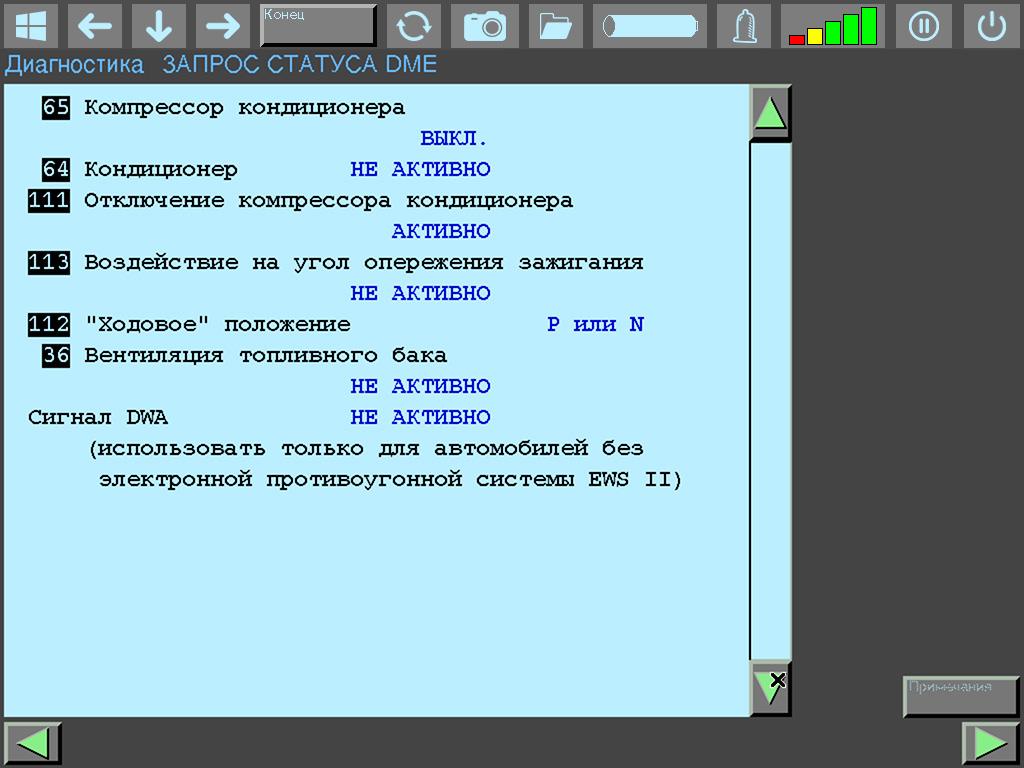
Task: Click the signal strength bar indicator
Action: pyautogui.click(x=832, y=26)
